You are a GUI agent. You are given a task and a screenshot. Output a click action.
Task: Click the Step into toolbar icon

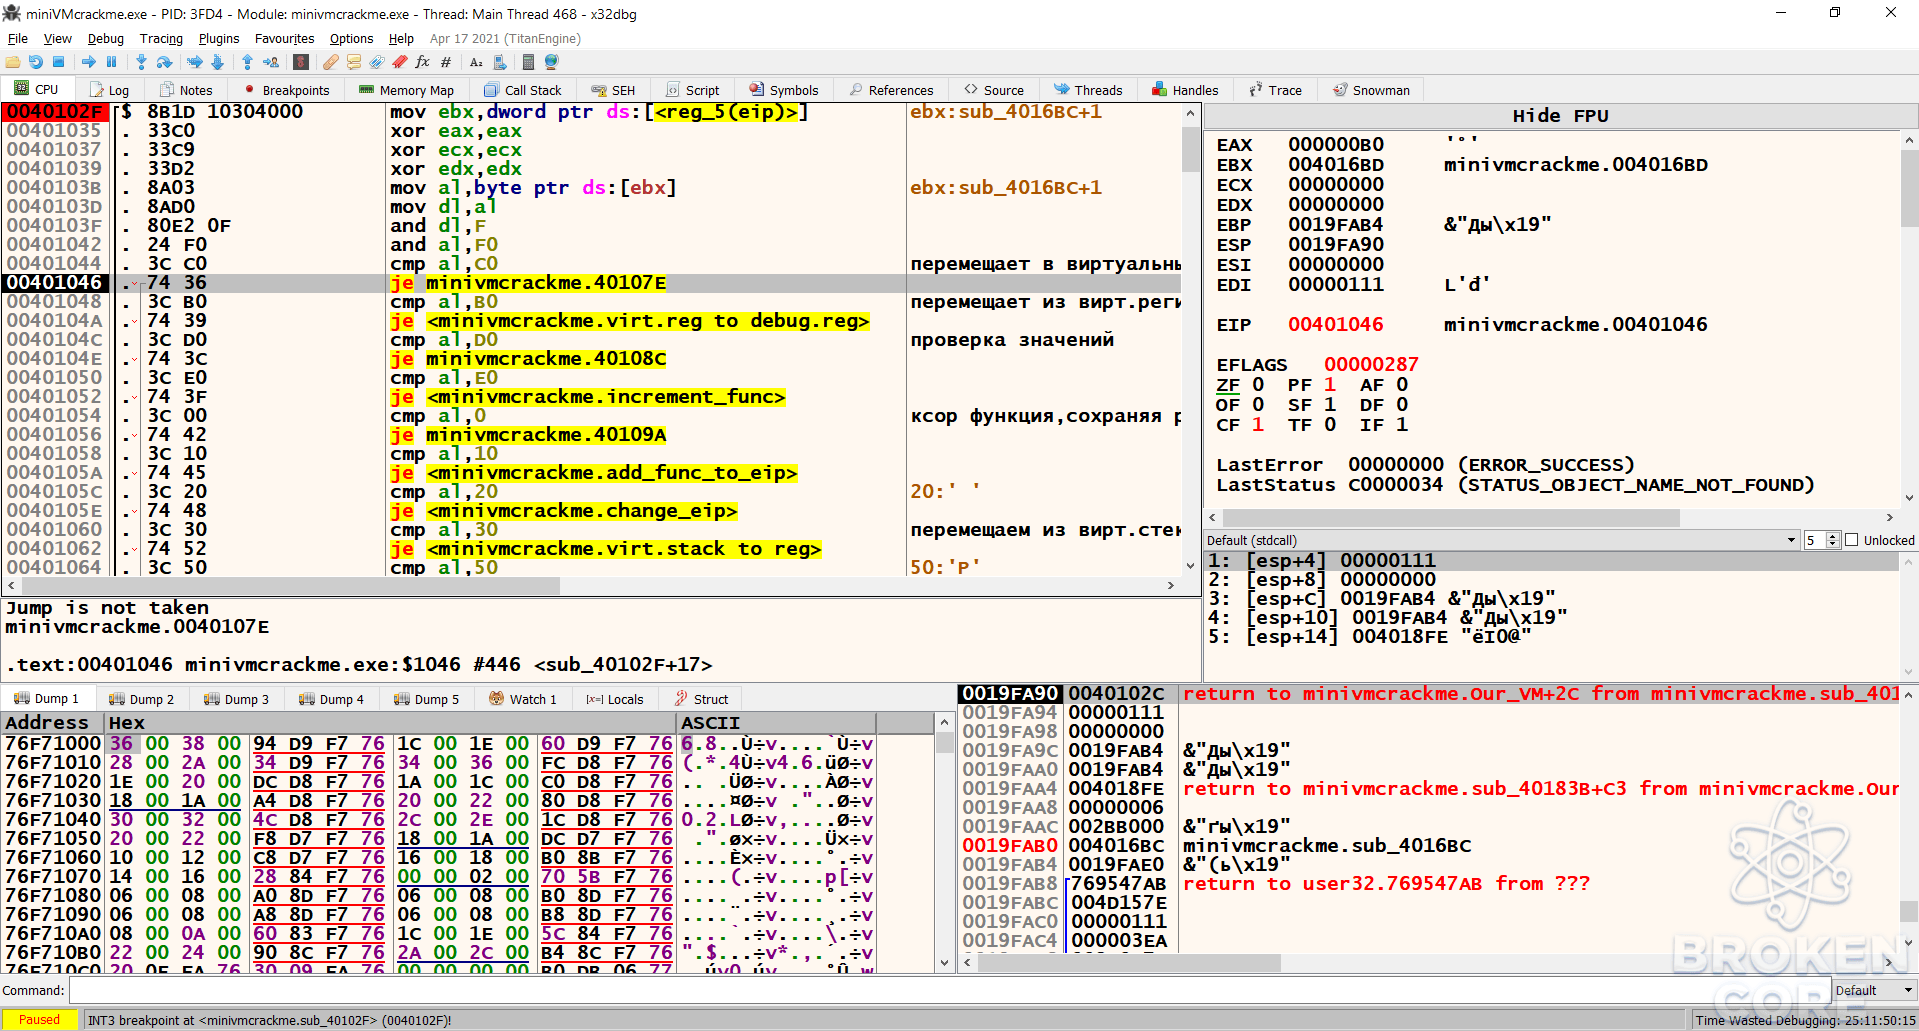pyautogui.click(x=141, y=62)
